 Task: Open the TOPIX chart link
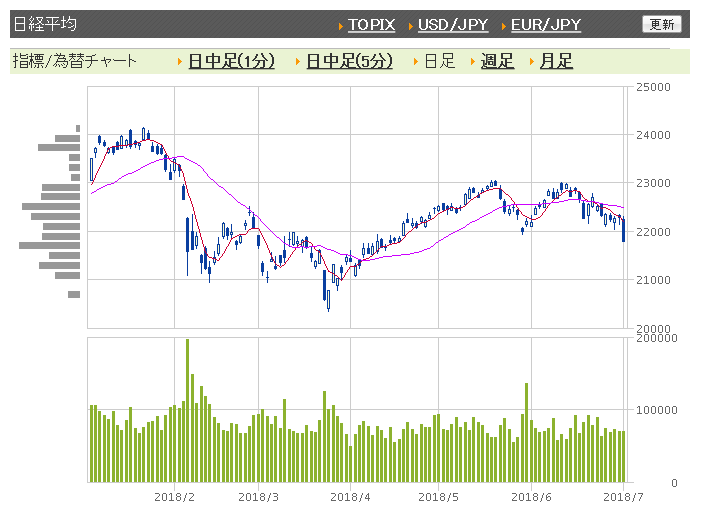tap(371, 25)
